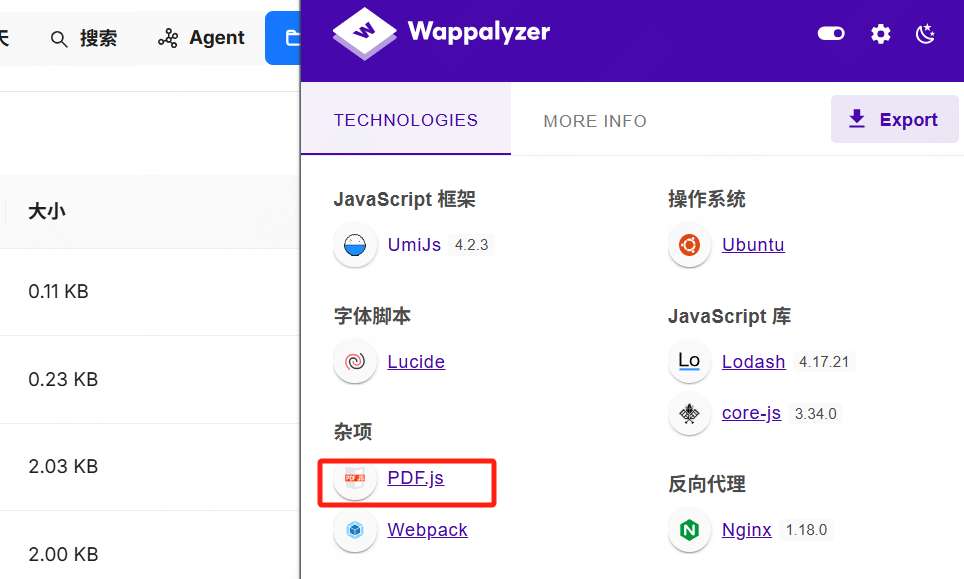Open the Webpack link
This screenshot has width=964, height=579.
[x=427, y=530]
